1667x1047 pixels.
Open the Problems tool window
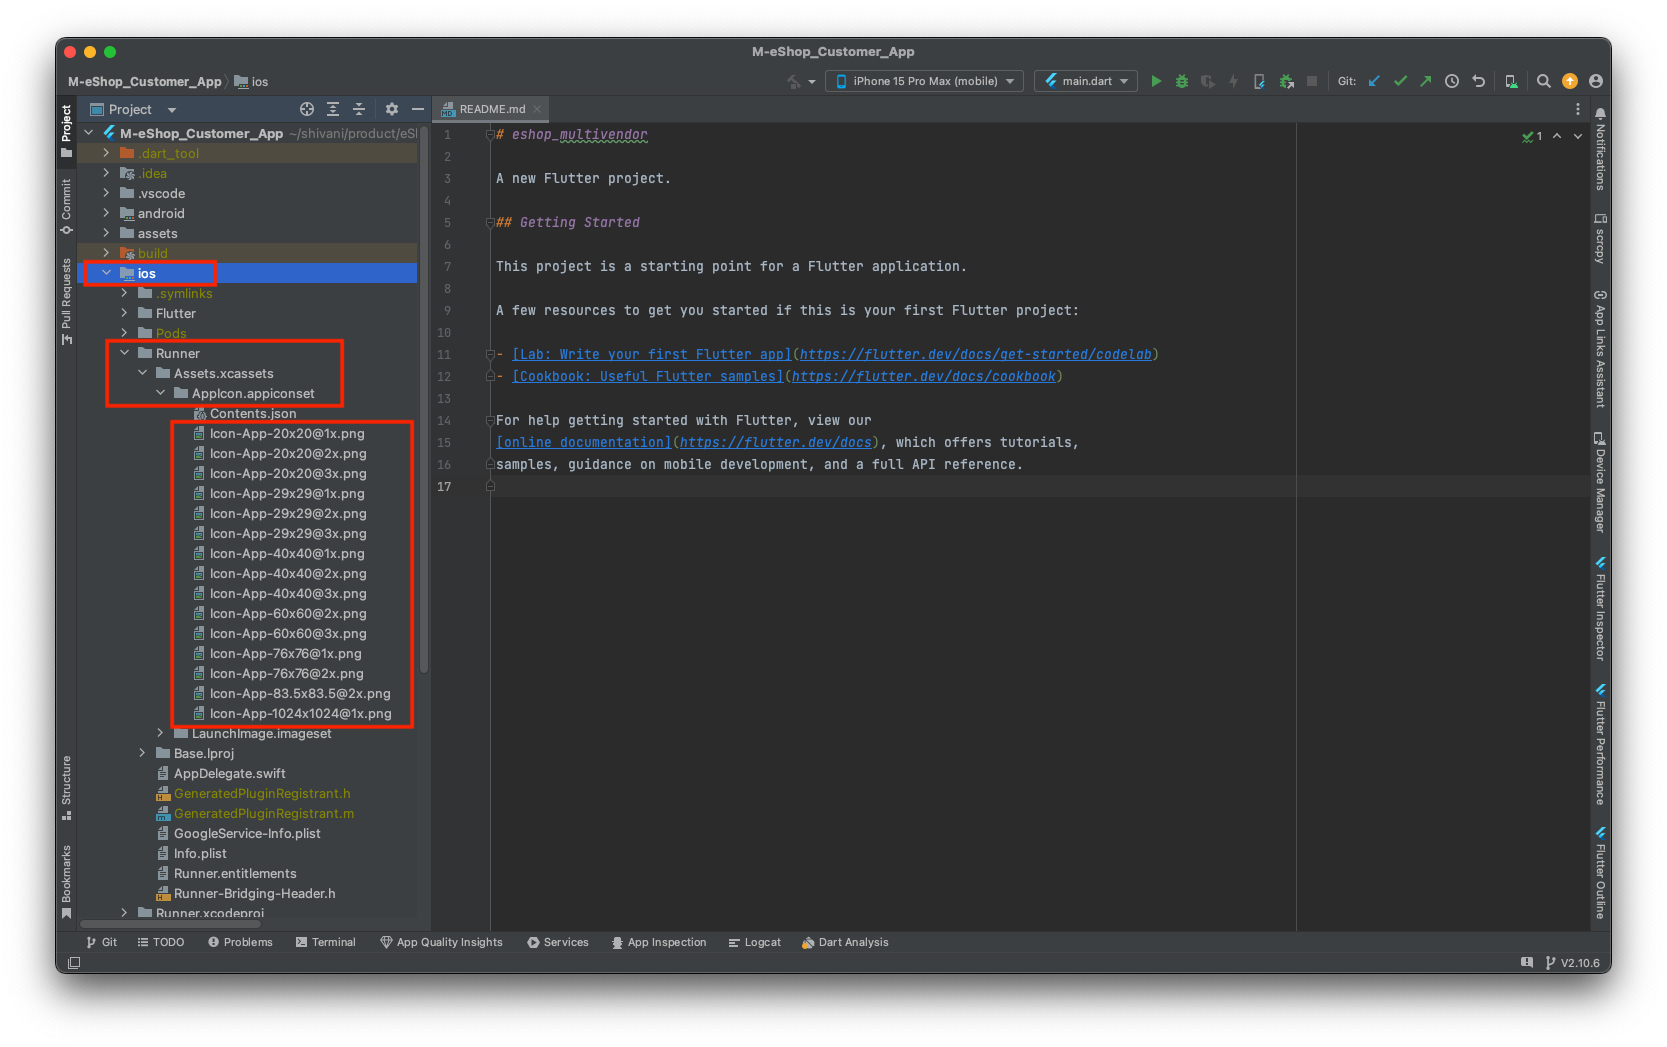240,942
